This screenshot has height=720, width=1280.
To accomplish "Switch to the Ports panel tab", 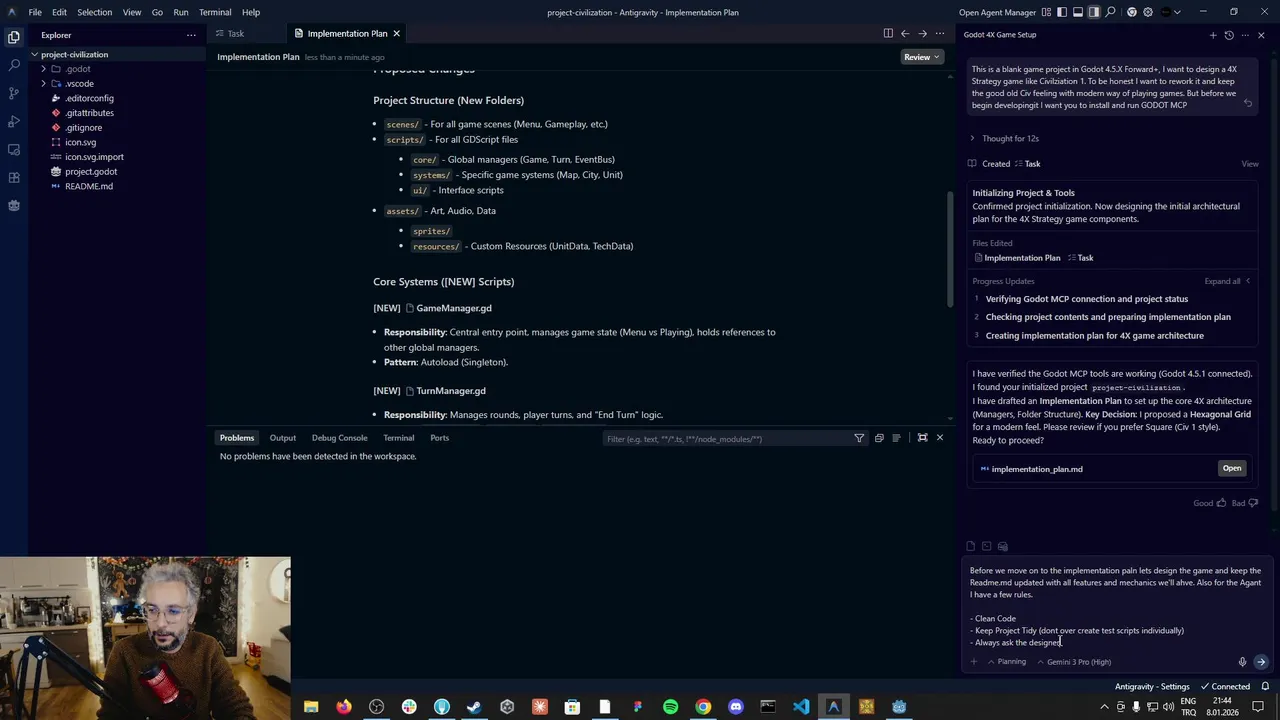I will pyautogui.click(x=439, y=438).
